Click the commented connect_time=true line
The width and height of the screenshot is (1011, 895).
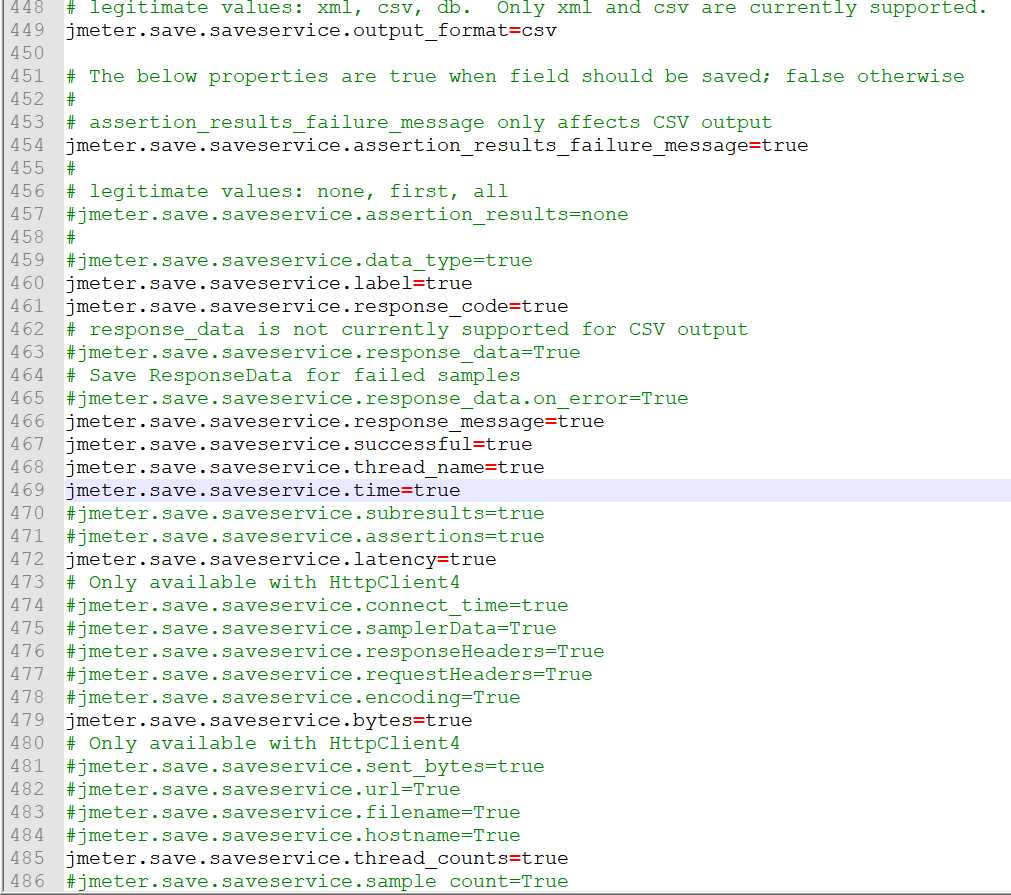[x=317, y=605]
